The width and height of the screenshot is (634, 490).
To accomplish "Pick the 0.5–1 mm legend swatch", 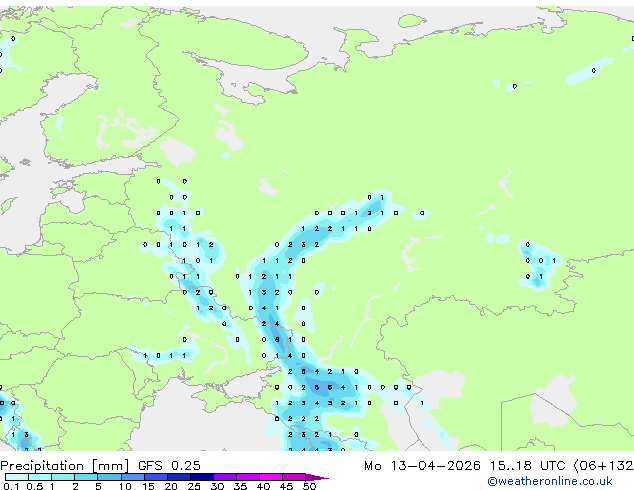I will [x=40, y=477].
